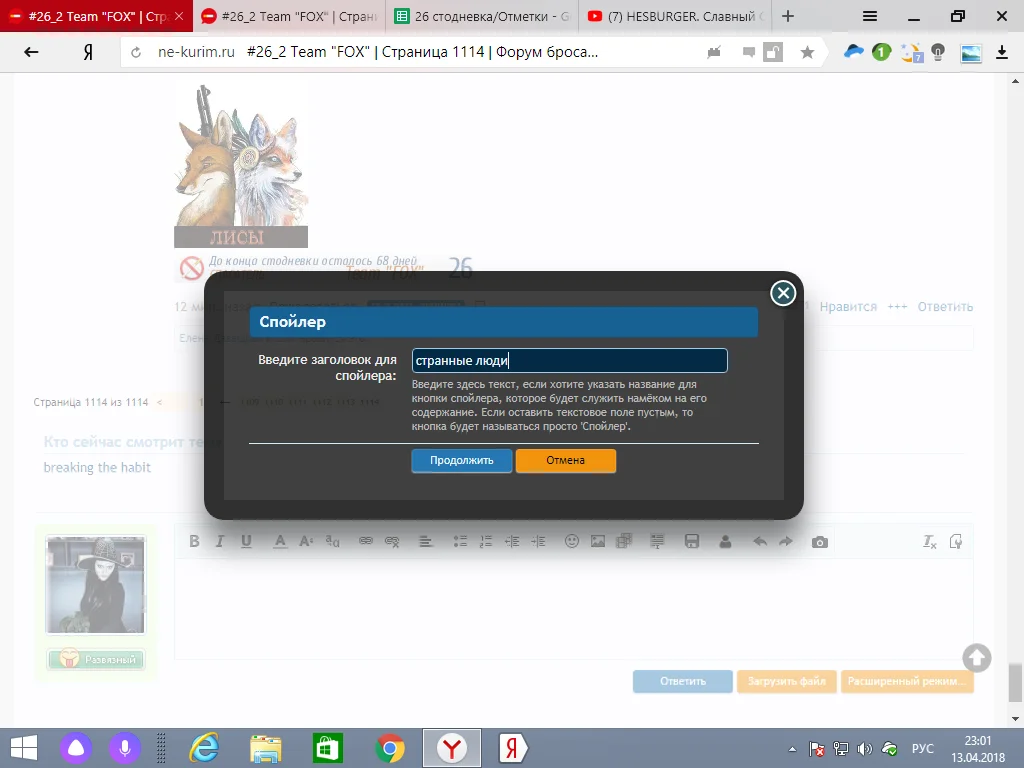
Task: Open the Windows Start menu
Action: [x=24, y=748]
